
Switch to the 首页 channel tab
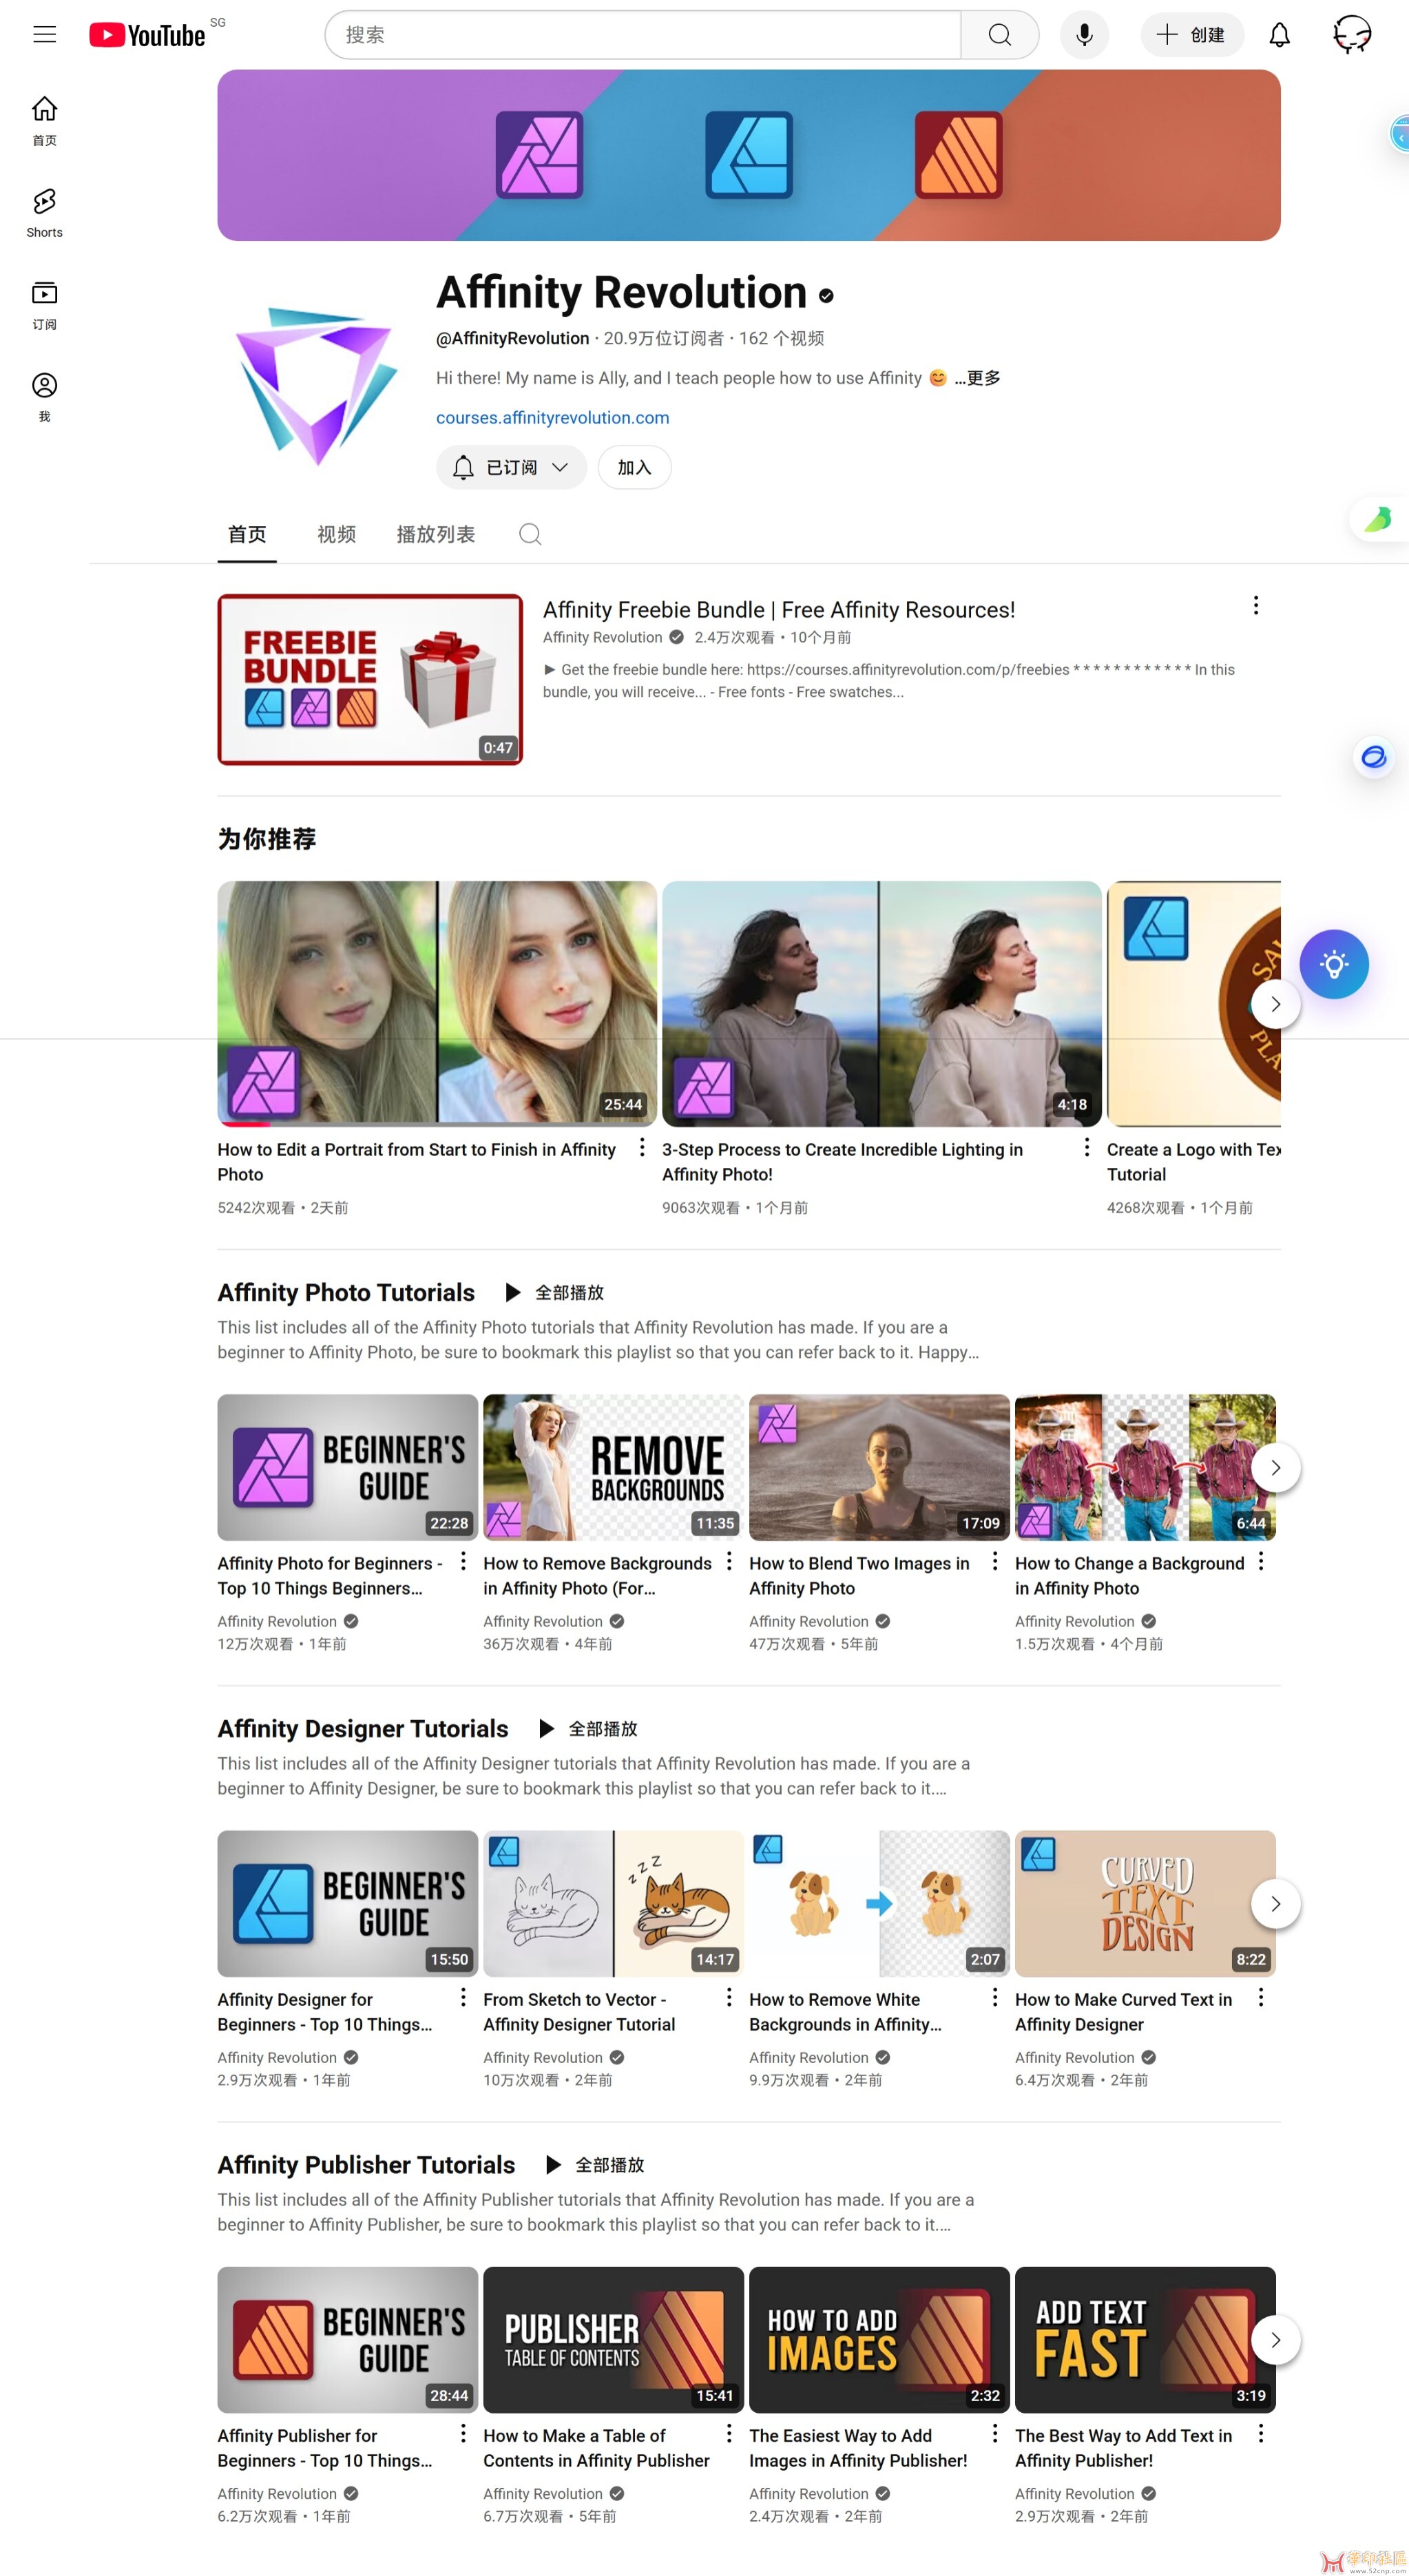247,534
